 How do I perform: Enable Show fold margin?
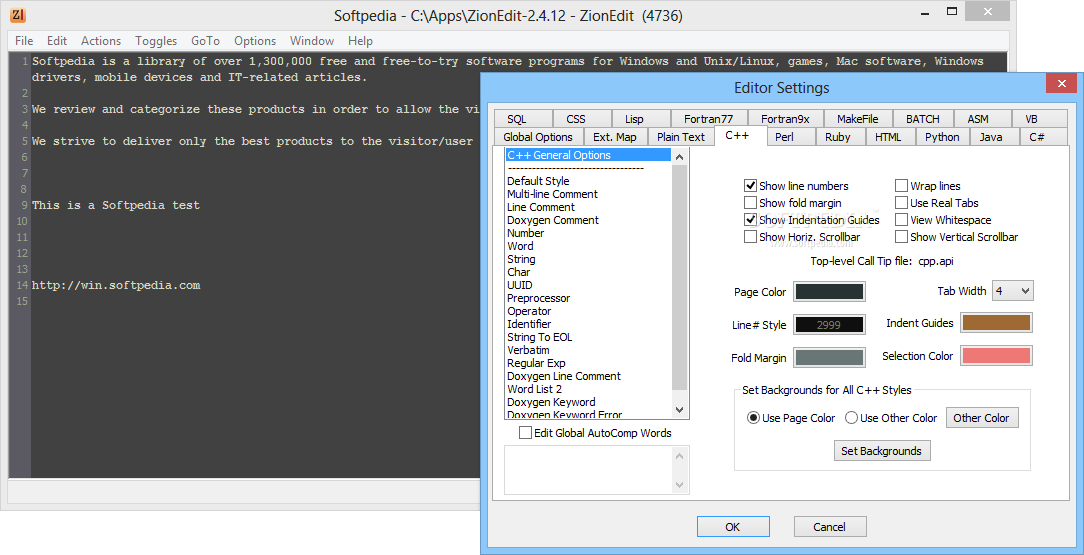[x=750, y=203]
